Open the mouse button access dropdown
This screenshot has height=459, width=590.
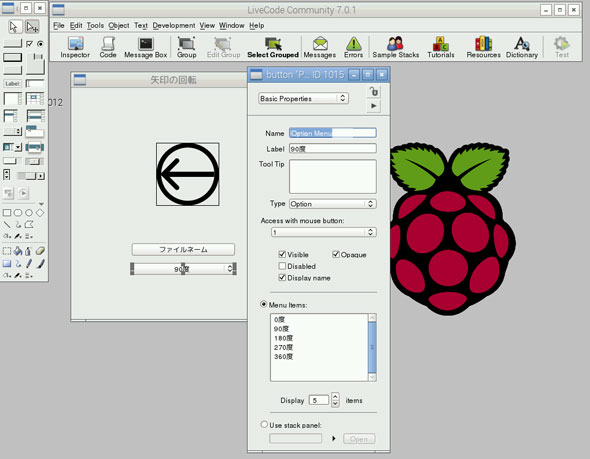coord(324,232)
